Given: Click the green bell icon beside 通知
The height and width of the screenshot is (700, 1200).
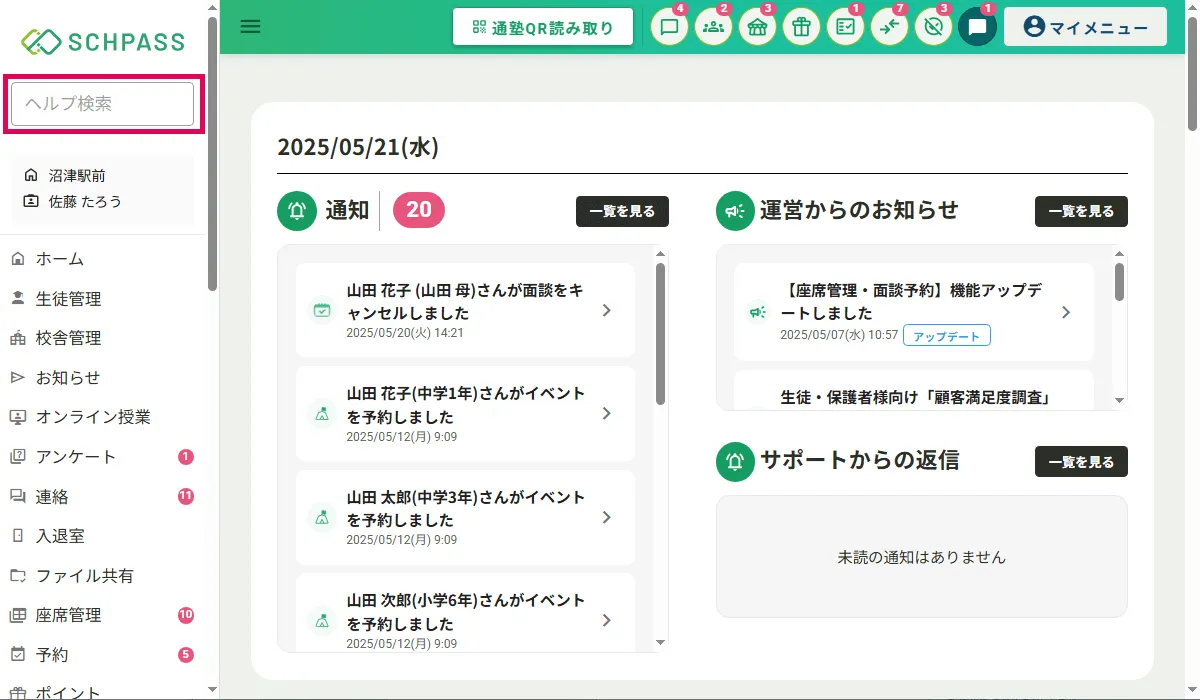Looking at the screenshot, I should click(x=297, y=211).
